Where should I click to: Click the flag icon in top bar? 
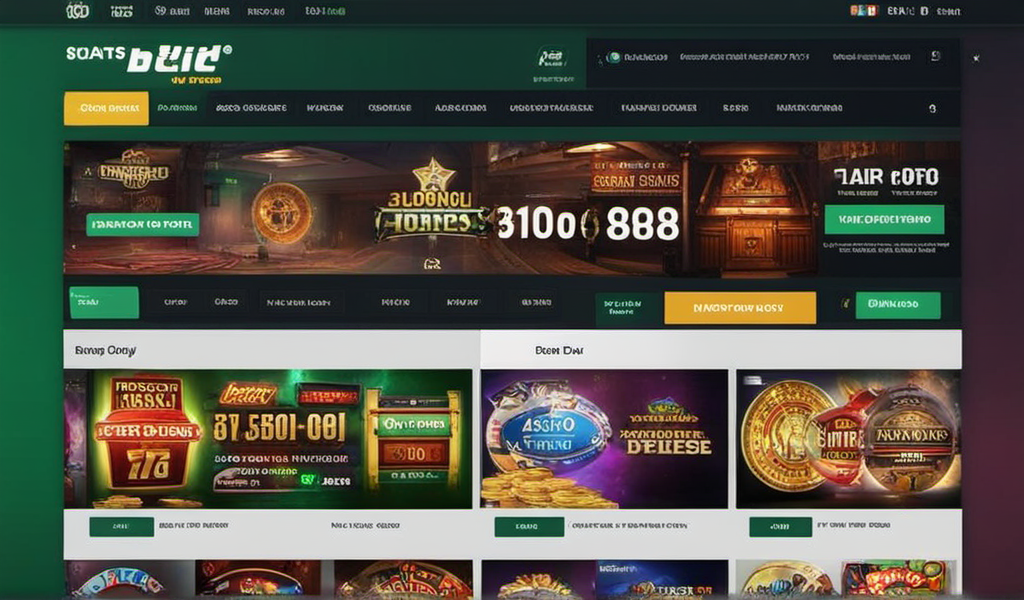click(863, 11)
